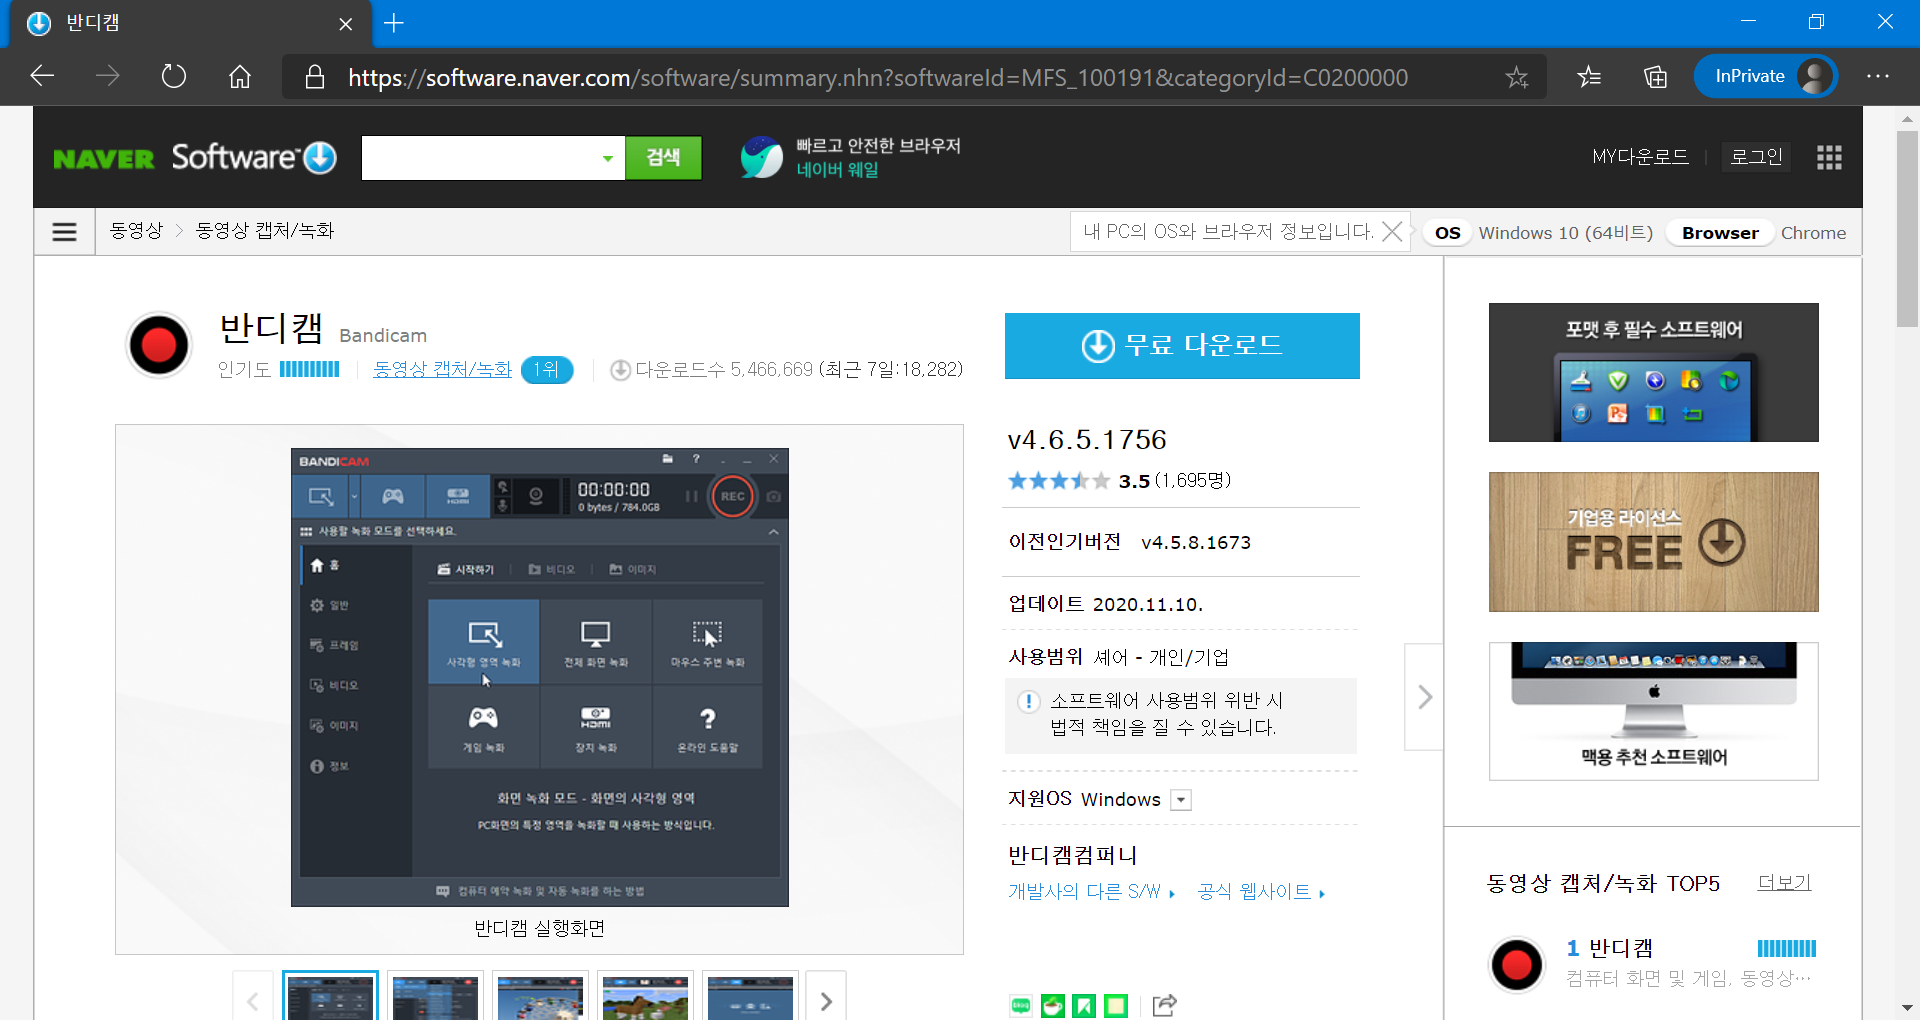
Task: Click the 로그인 login button
Action: [1757, 157]
